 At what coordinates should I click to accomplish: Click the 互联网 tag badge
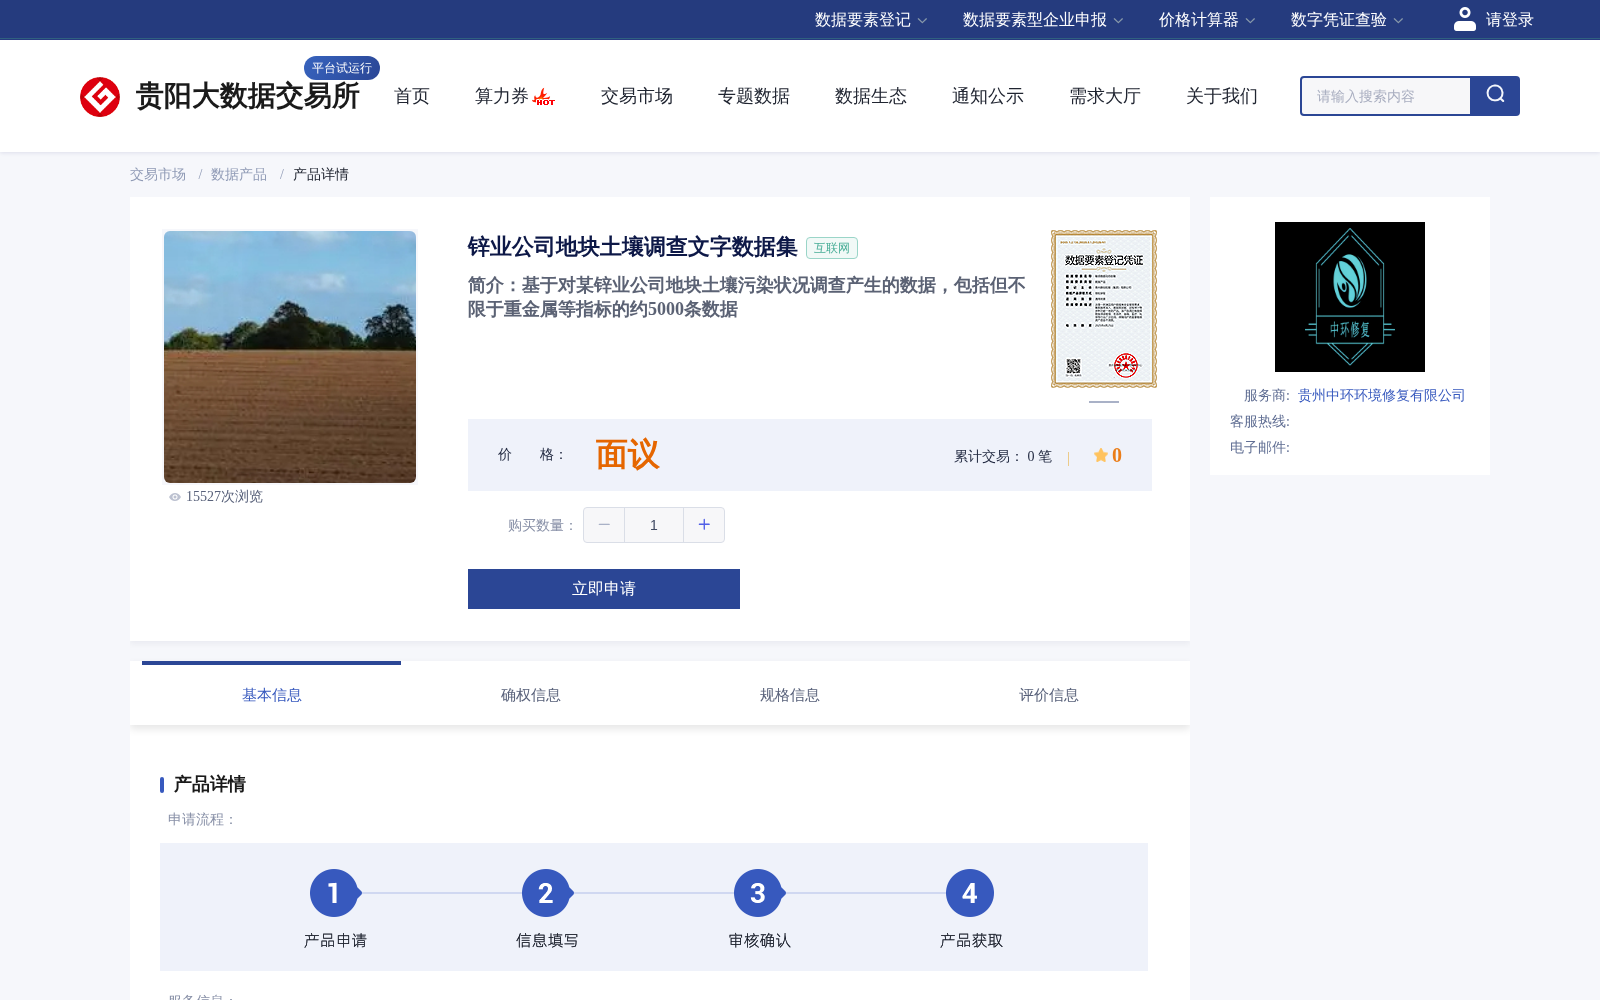point(832,248)
